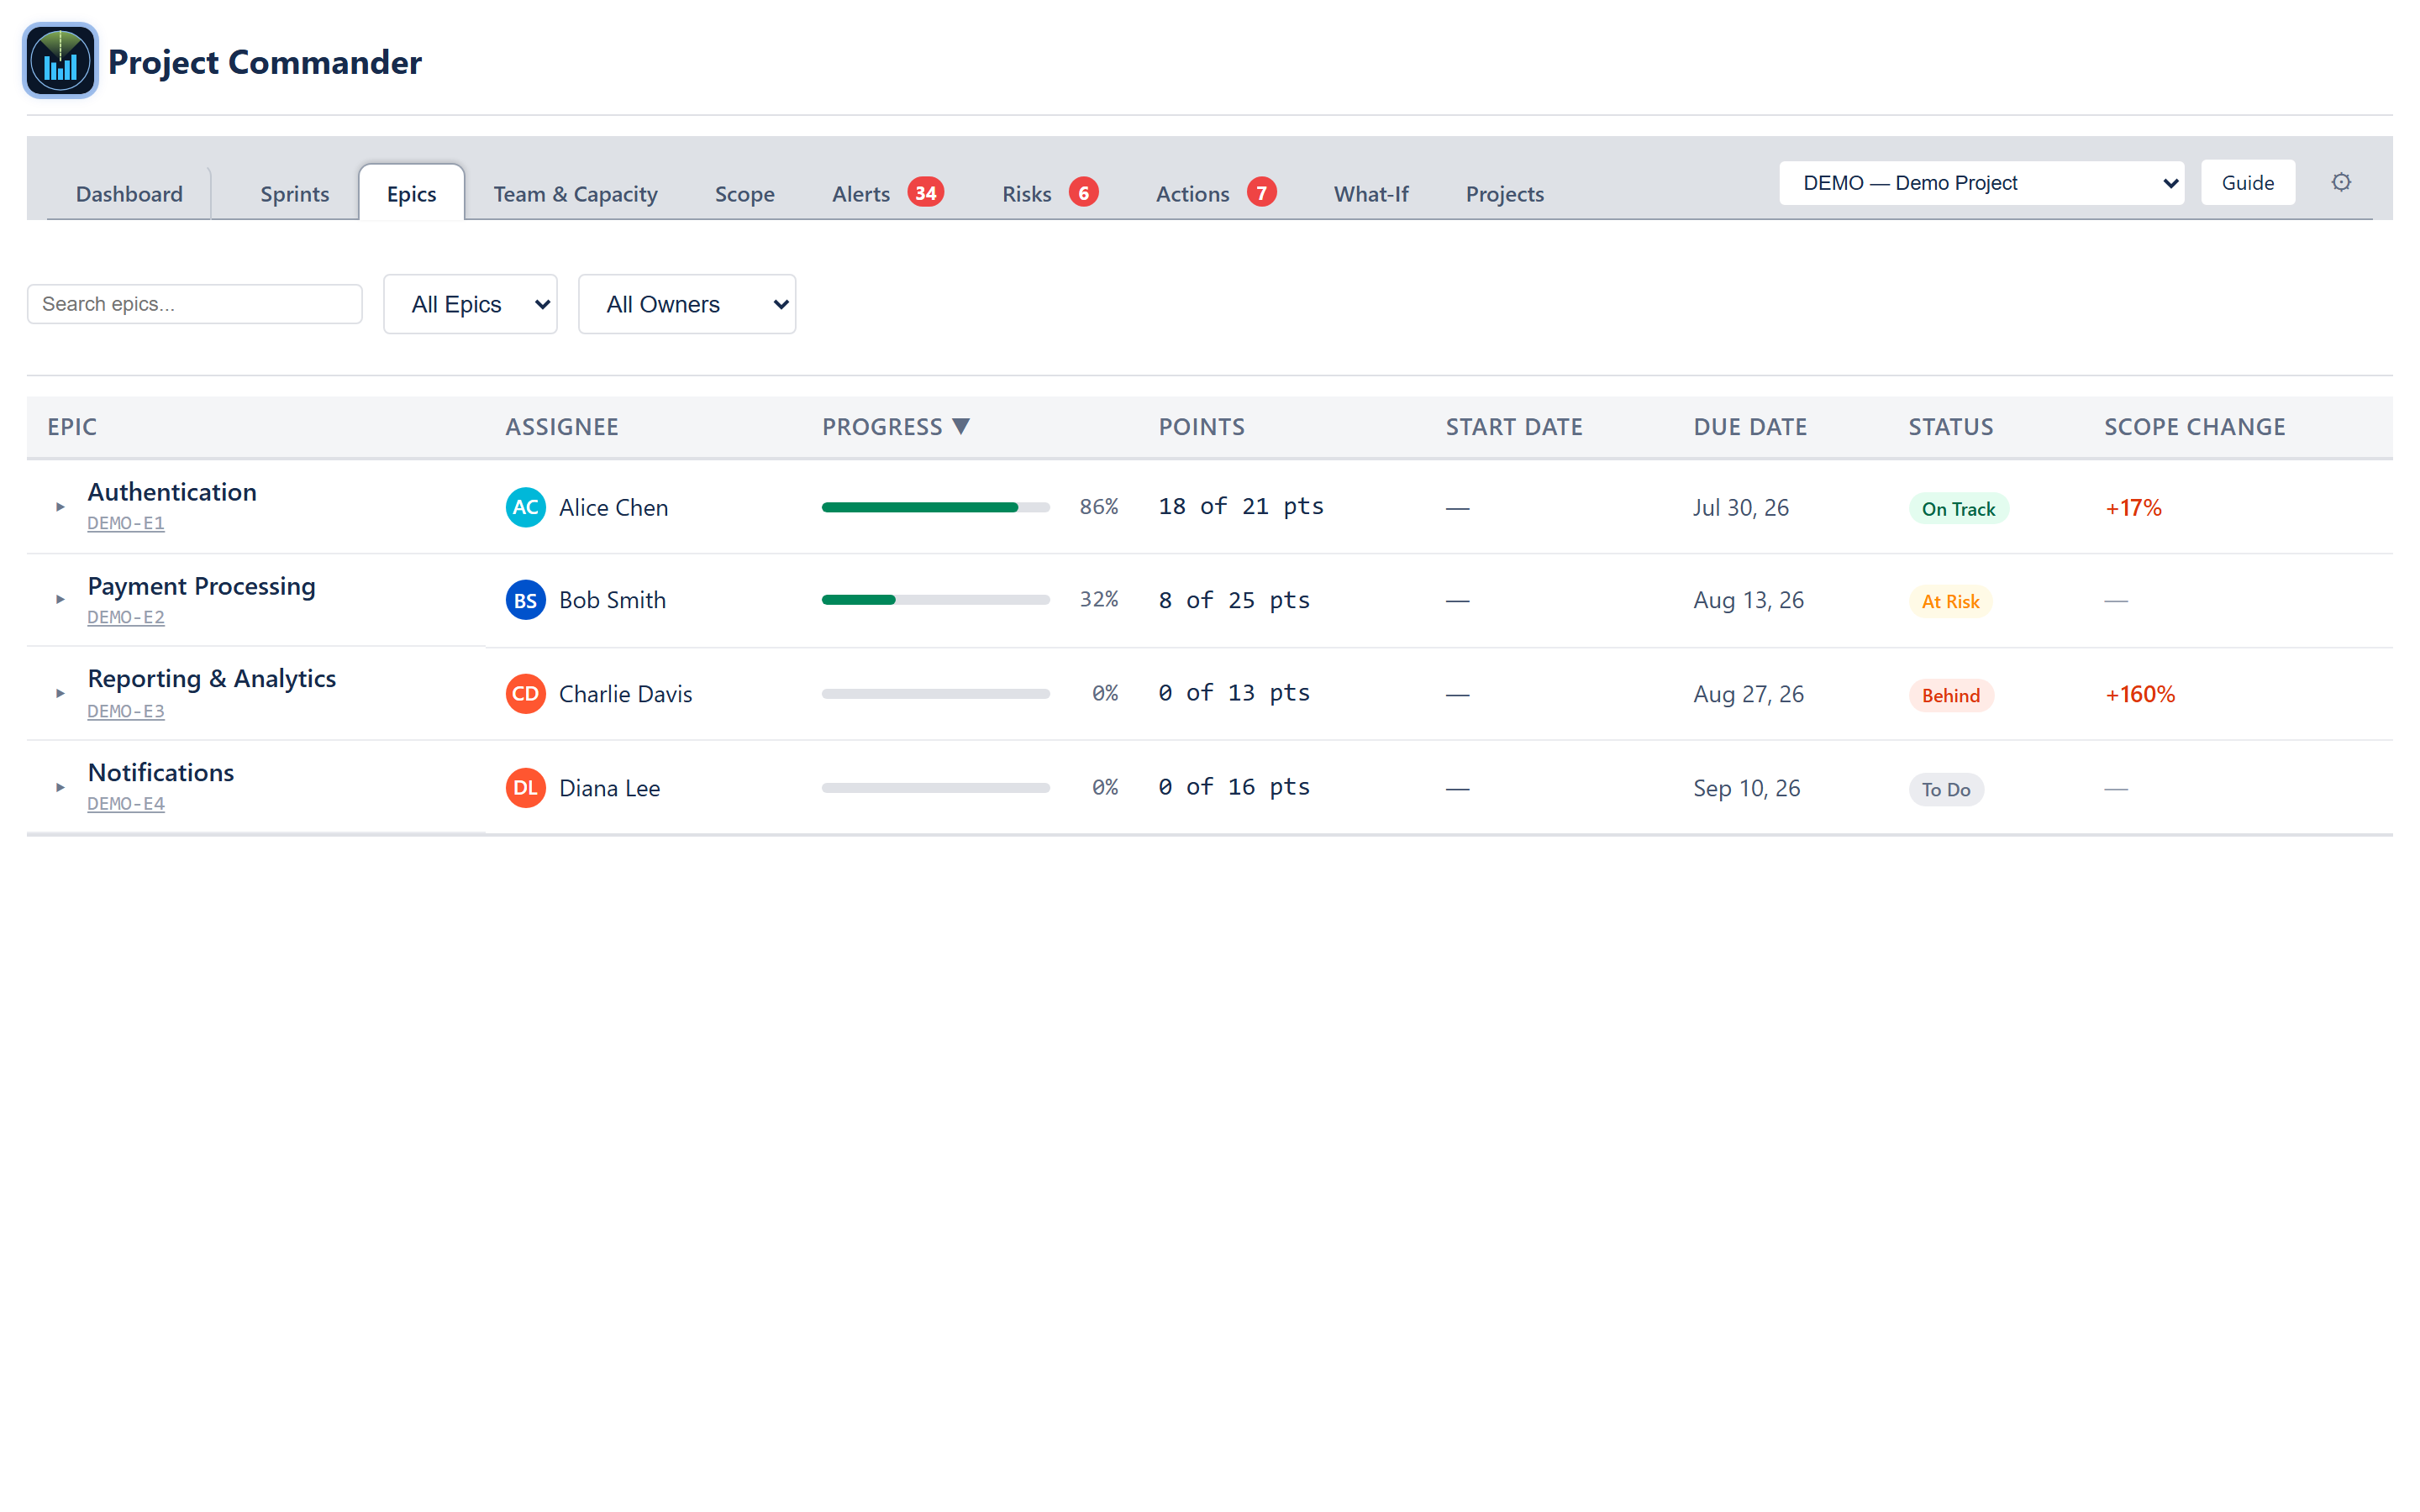The height and width of the screenshot is (1512, 2420).
Task: Click the Alerts badge showing 34
Action: pyautogui.click(x=925, y=192)
